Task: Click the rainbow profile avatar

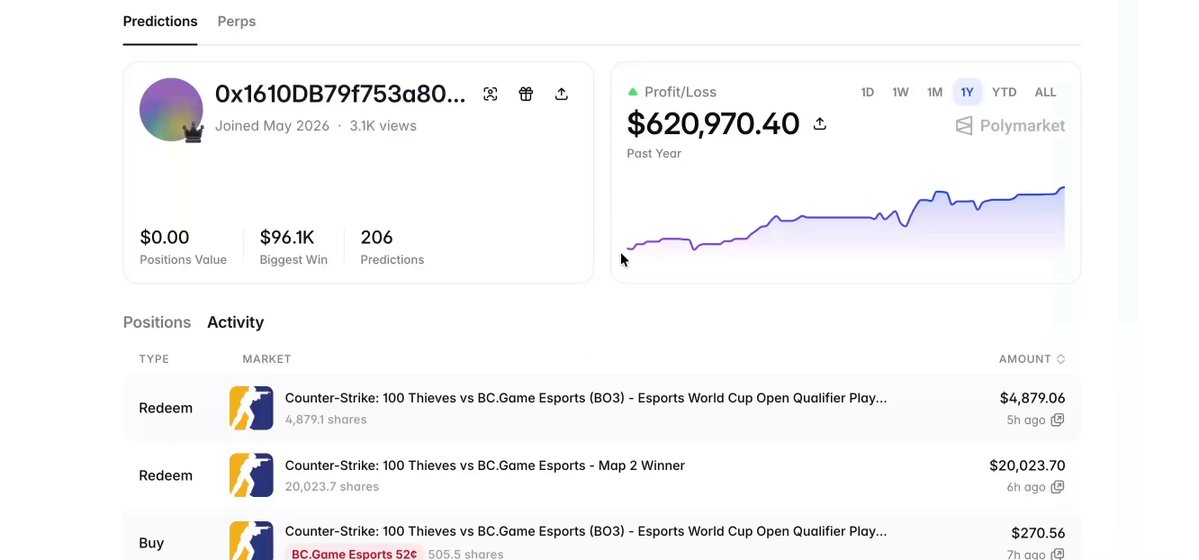Action: [x=171, y=109]
